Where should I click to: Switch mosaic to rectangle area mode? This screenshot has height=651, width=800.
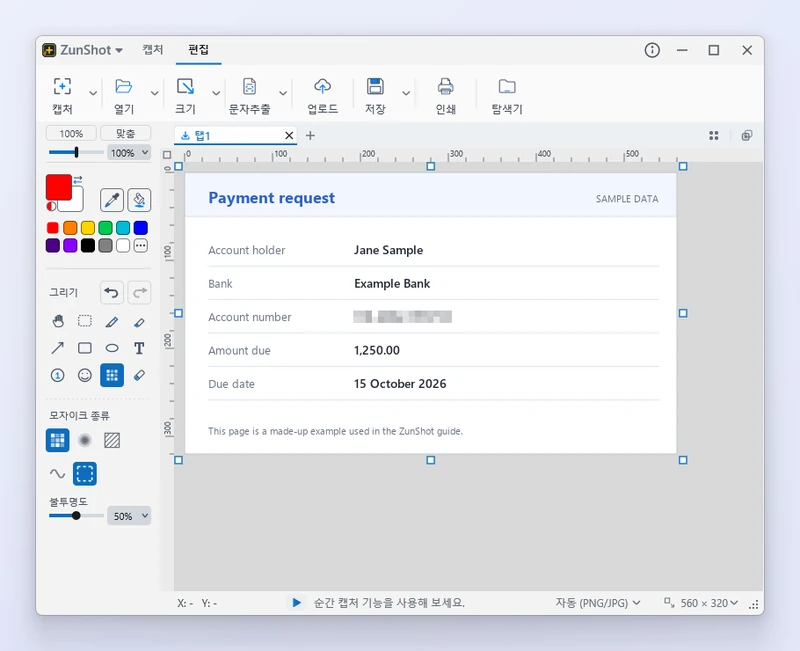tap(85, 473)
